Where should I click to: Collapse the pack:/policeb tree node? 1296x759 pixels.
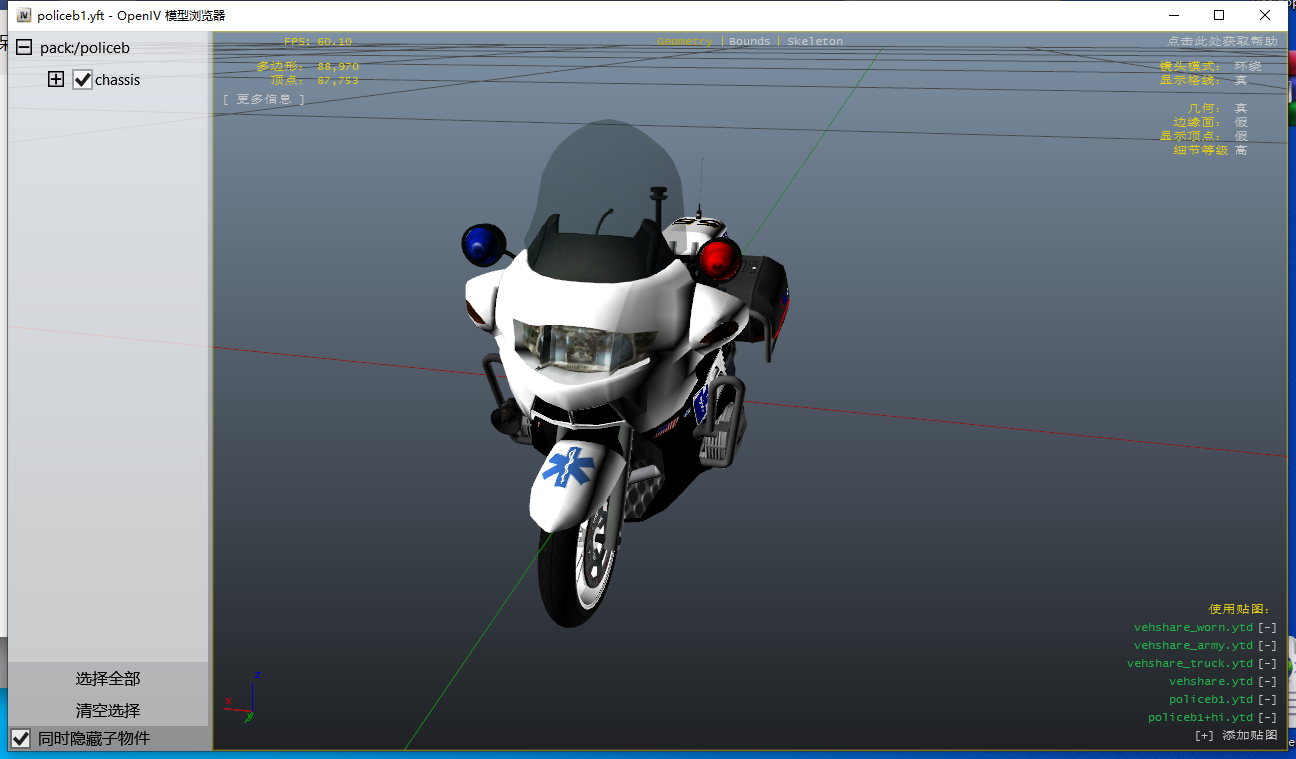point(24,47)
